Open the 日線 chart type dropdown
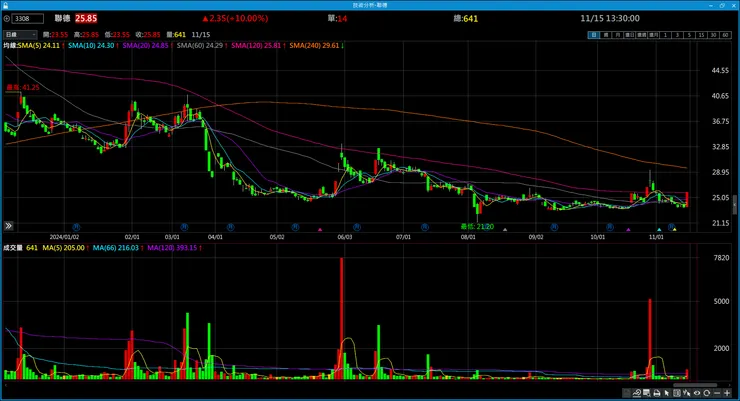 click(20, 34)
